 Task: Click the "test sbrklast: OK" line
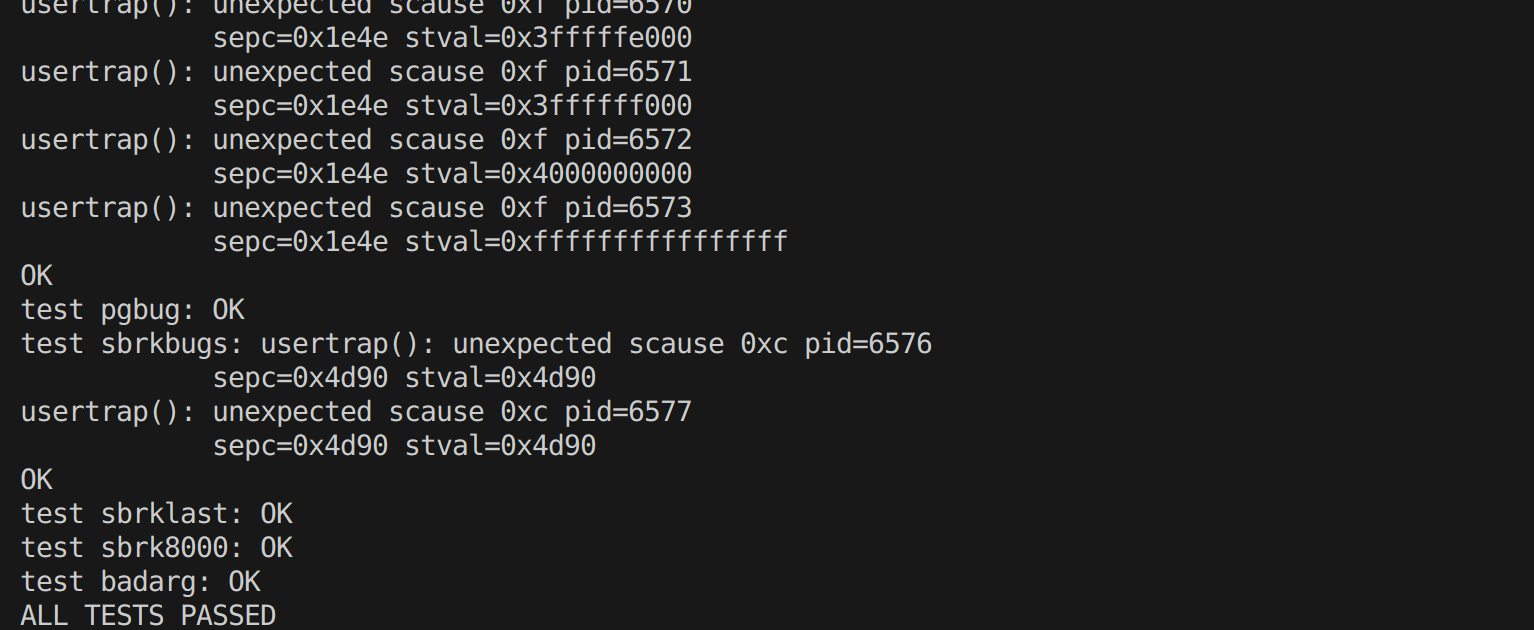[x=156, y=514]
